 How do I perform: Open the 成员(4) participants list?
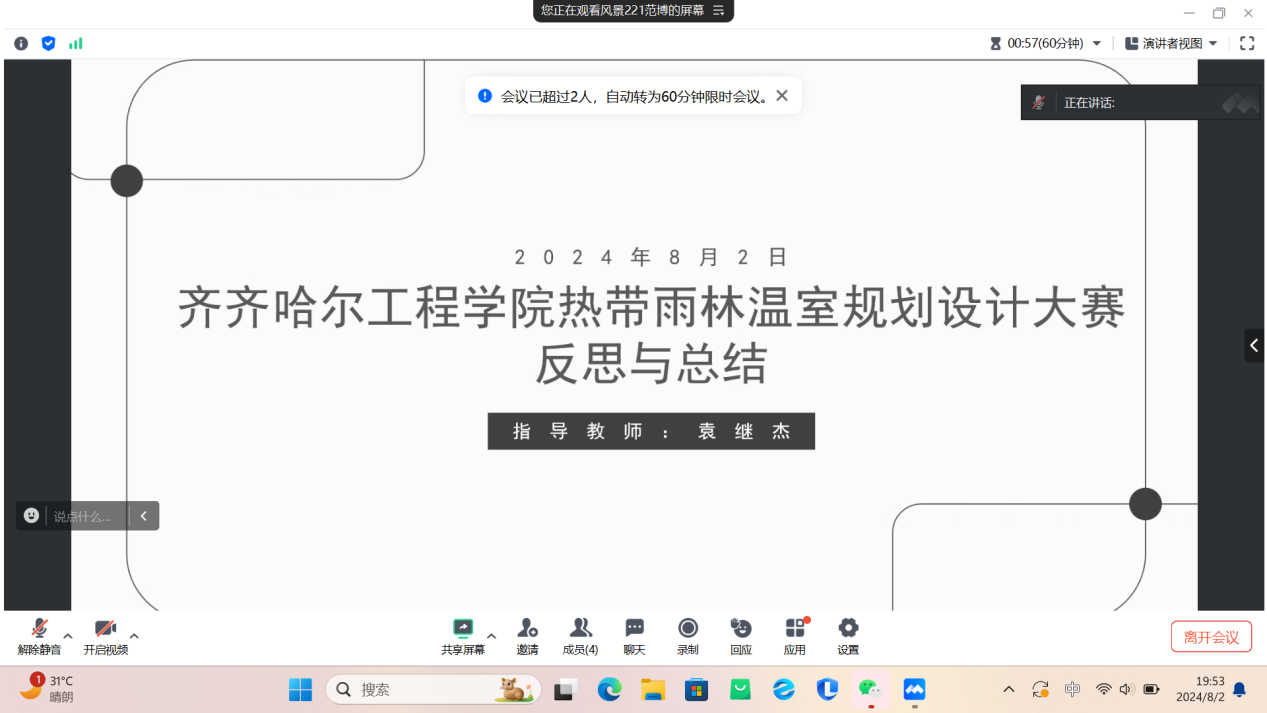(580, 635)
